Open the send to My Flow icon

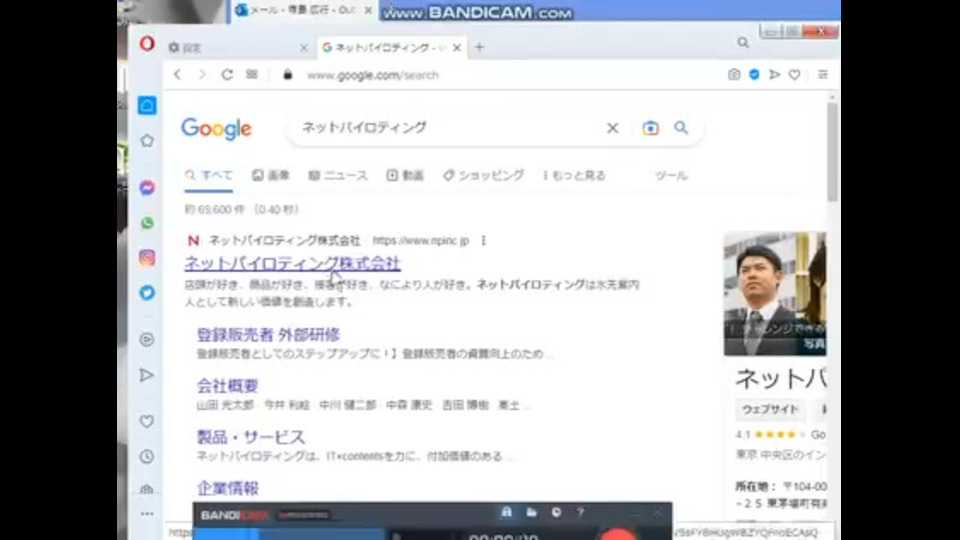pos(774,75)
